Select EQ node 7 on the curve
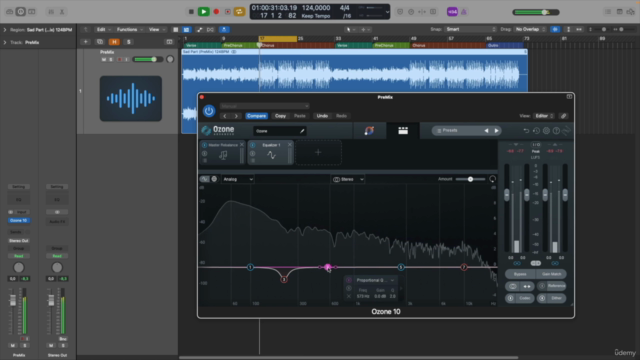Viewport: 640px width, 360px height. coord(464,267)
